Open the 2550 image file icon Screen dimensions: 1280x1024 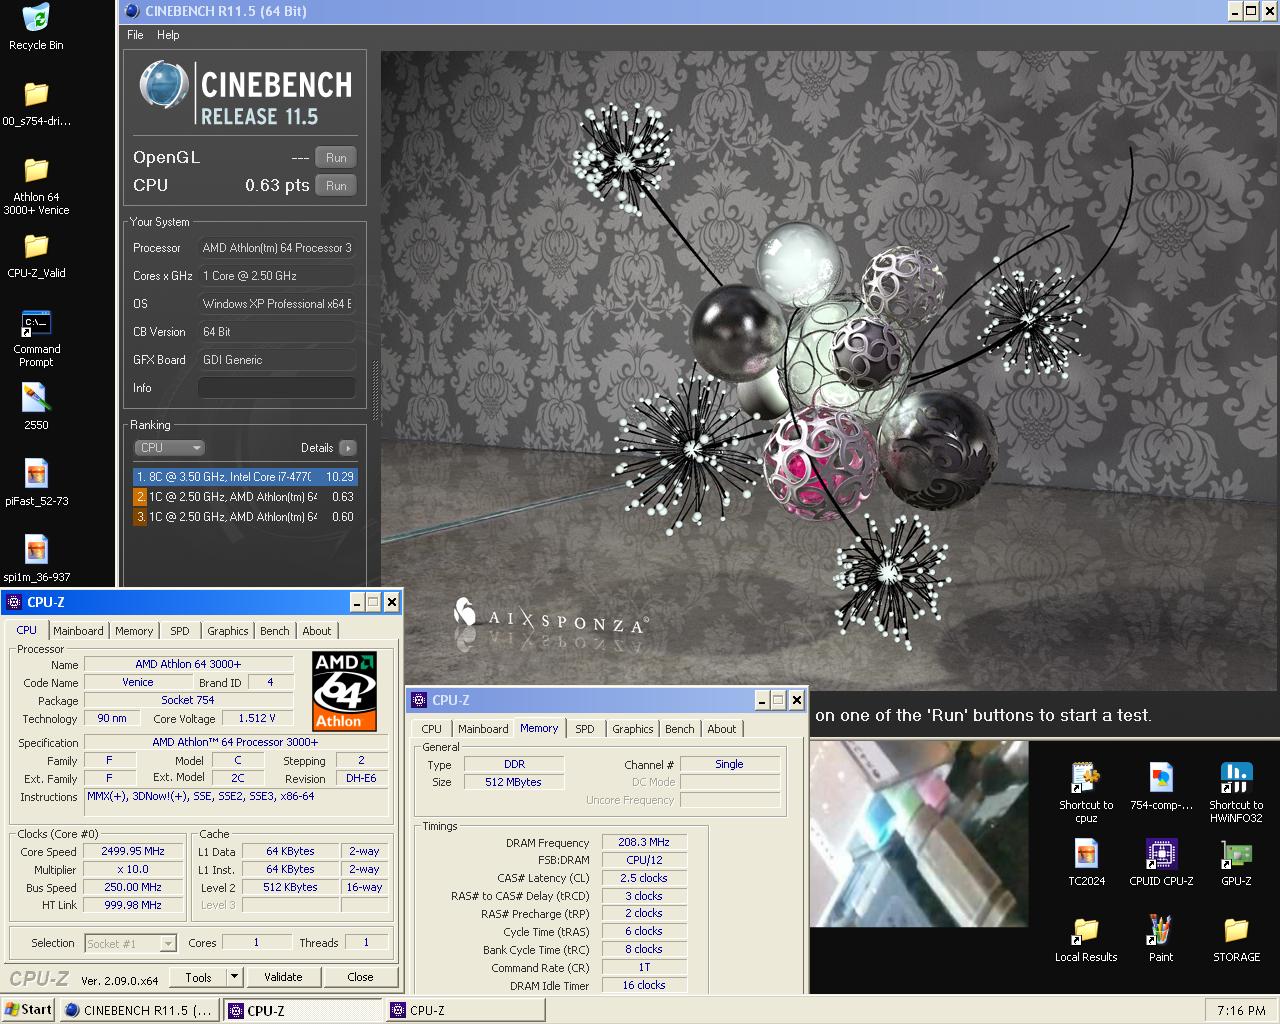[x=36, y=398]
